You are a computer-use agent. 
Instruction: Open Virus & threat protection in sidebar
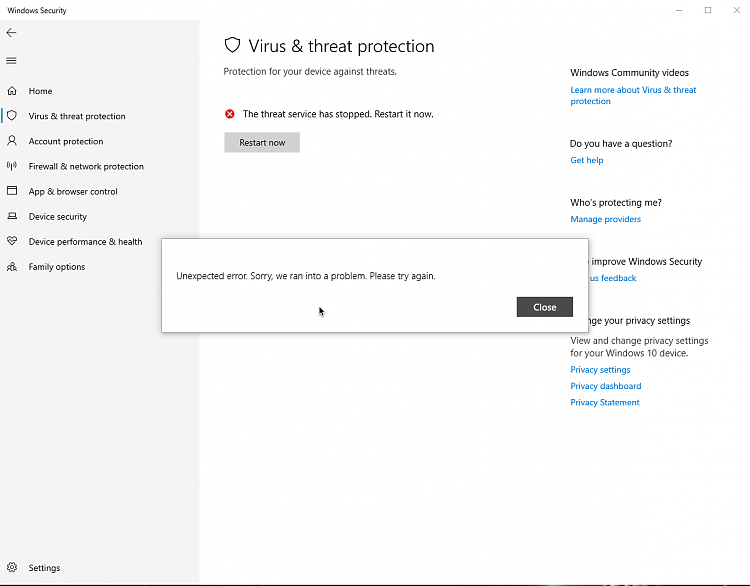pos(77,116)
